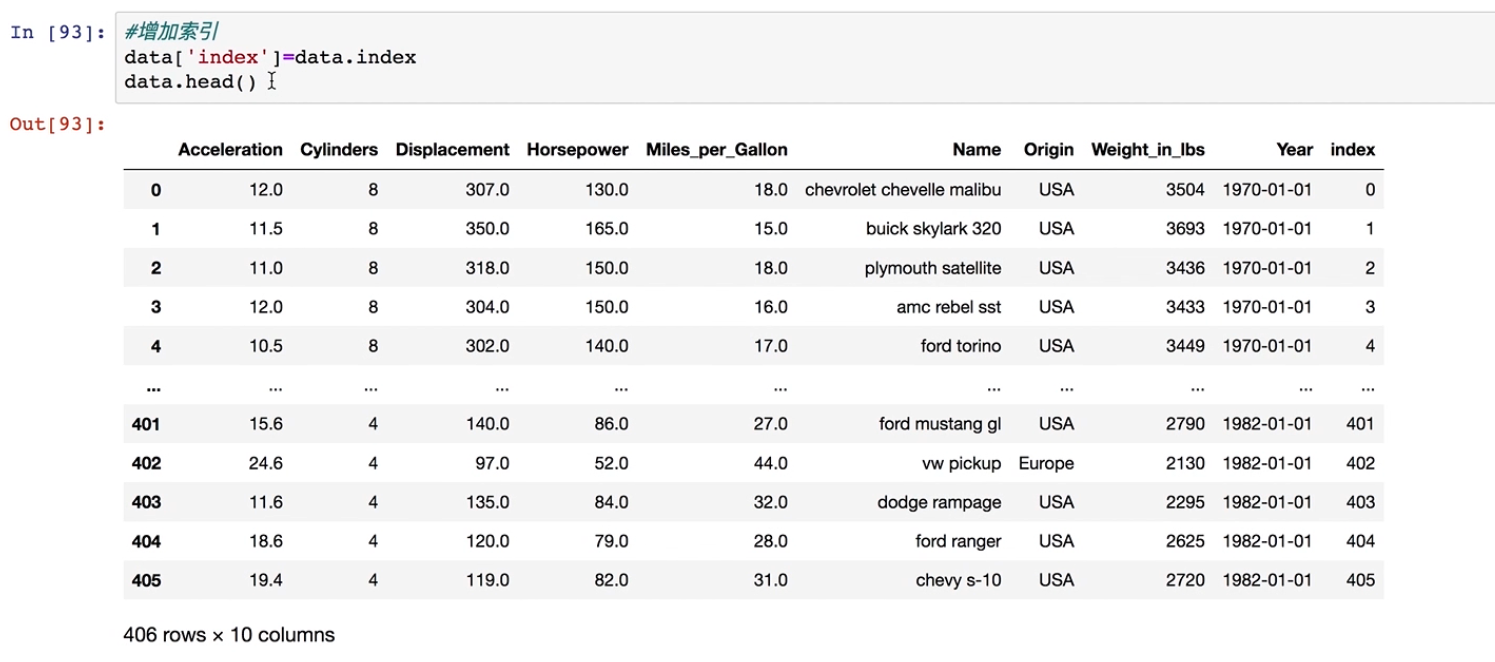The height and width of the screenshot is (662, 1495).
Task: Click the Weight_in_lbs column header
Action: tap(1147, 150)
